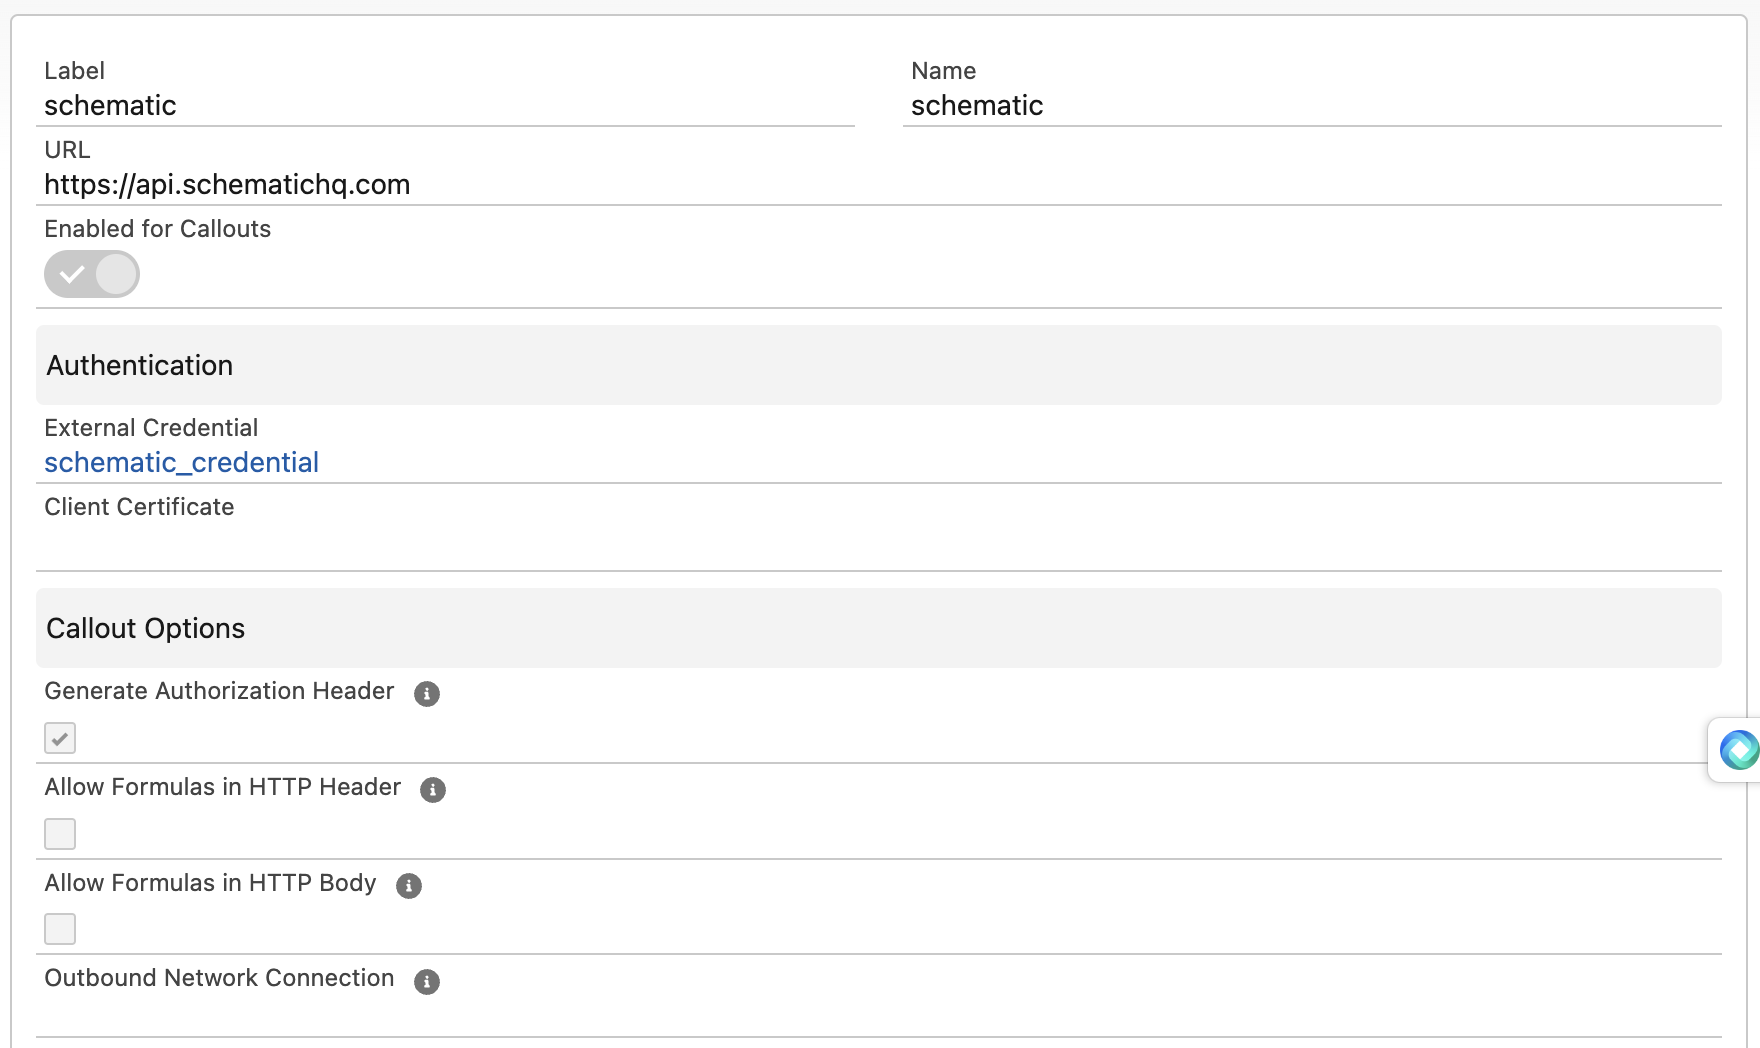Open the schematic_credential external credential

pyautogui.click(x=181, y=462)
